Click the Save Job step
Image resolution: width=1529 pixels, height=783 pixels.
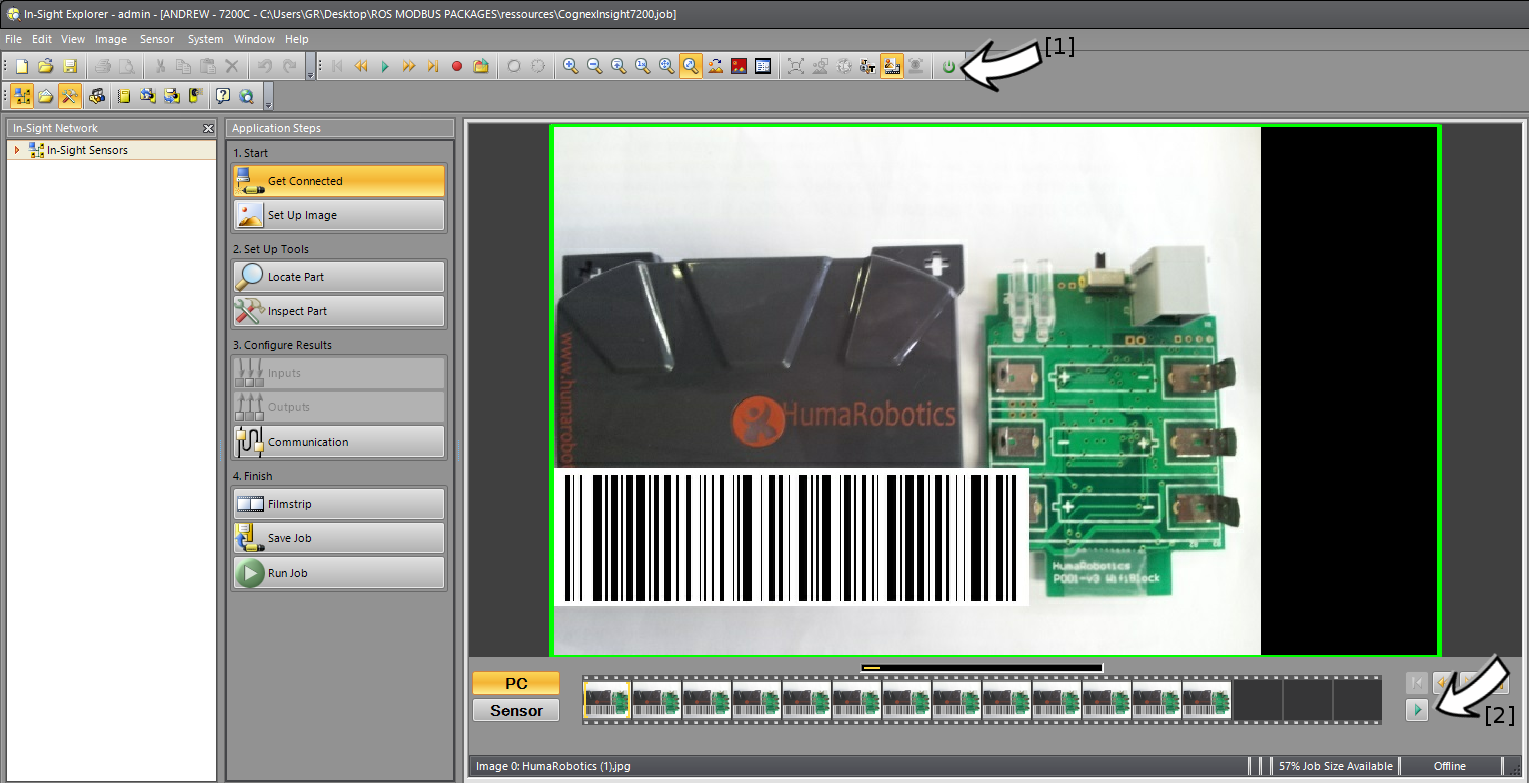point(339,538)
